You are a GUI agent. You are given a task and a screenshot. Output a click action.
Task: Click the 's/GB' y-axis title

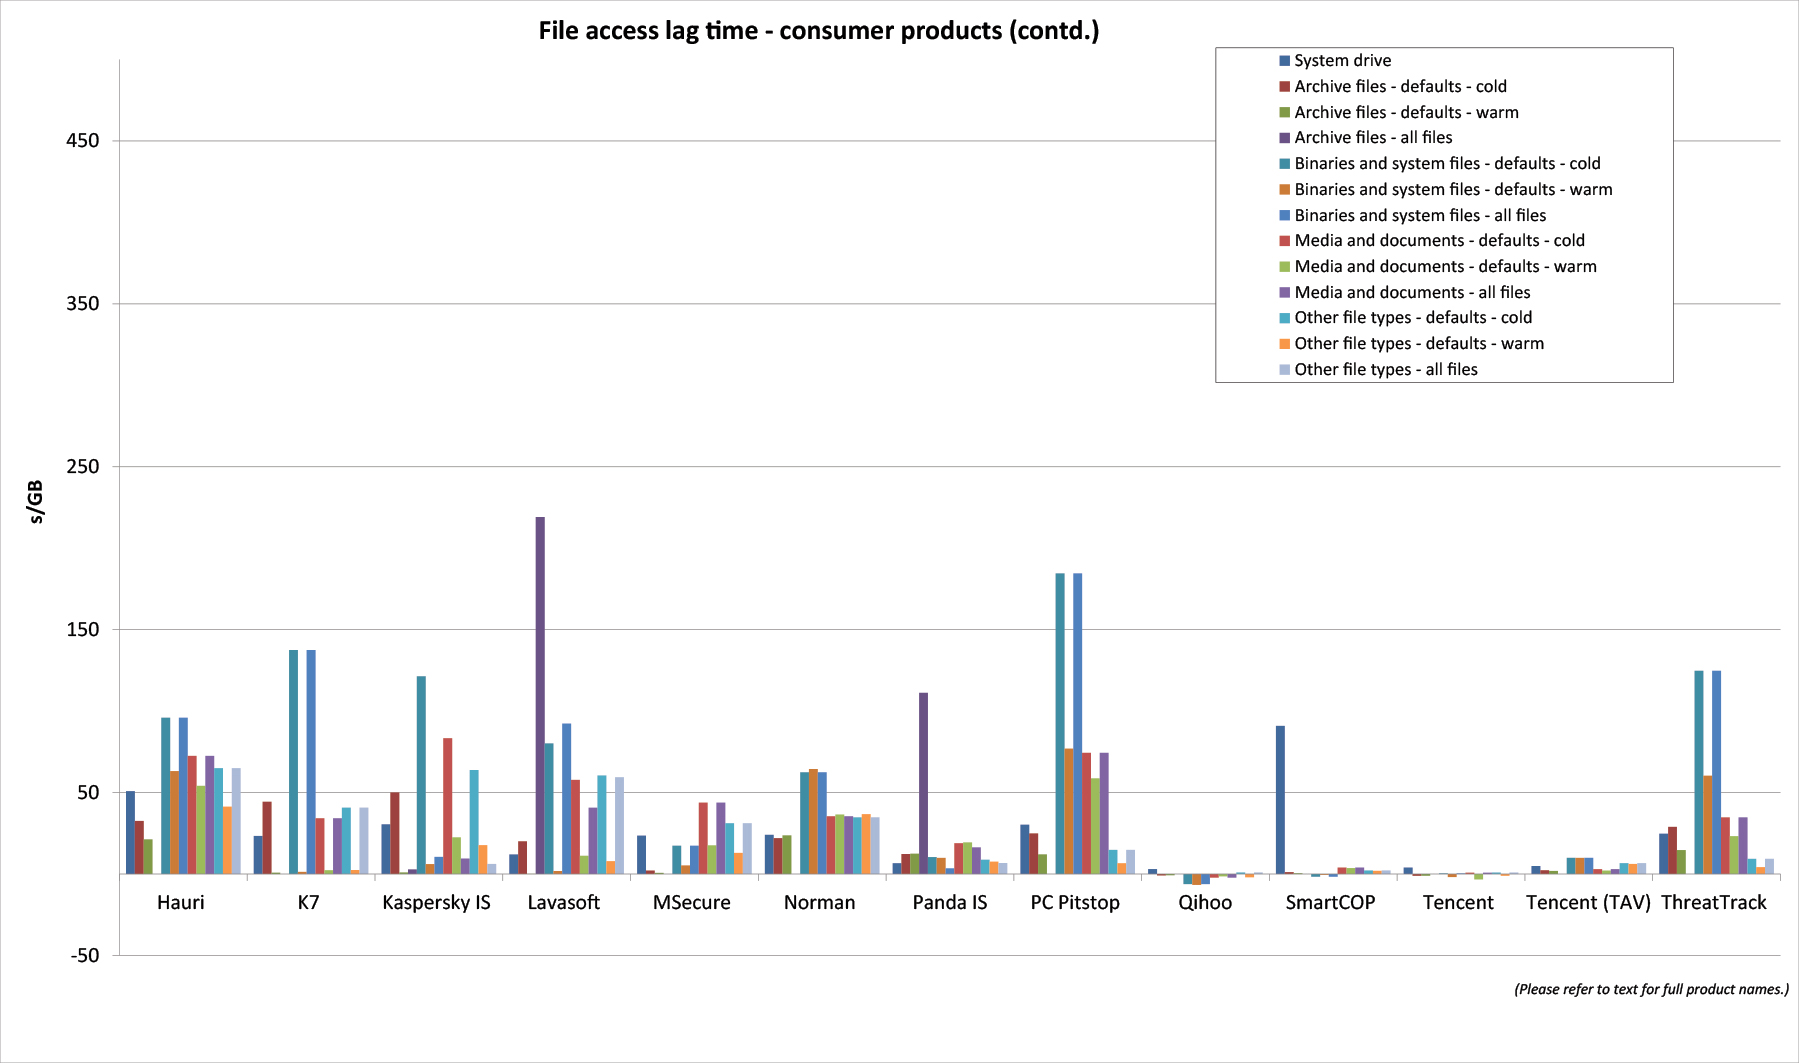click(x=36, y=502)
